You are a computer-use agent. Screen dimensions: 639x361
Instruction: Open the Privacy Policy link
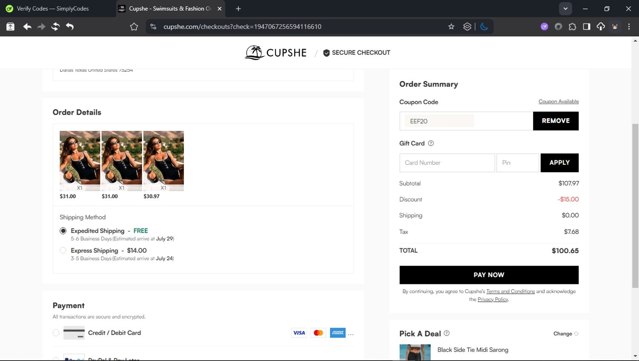coord(493,299)
